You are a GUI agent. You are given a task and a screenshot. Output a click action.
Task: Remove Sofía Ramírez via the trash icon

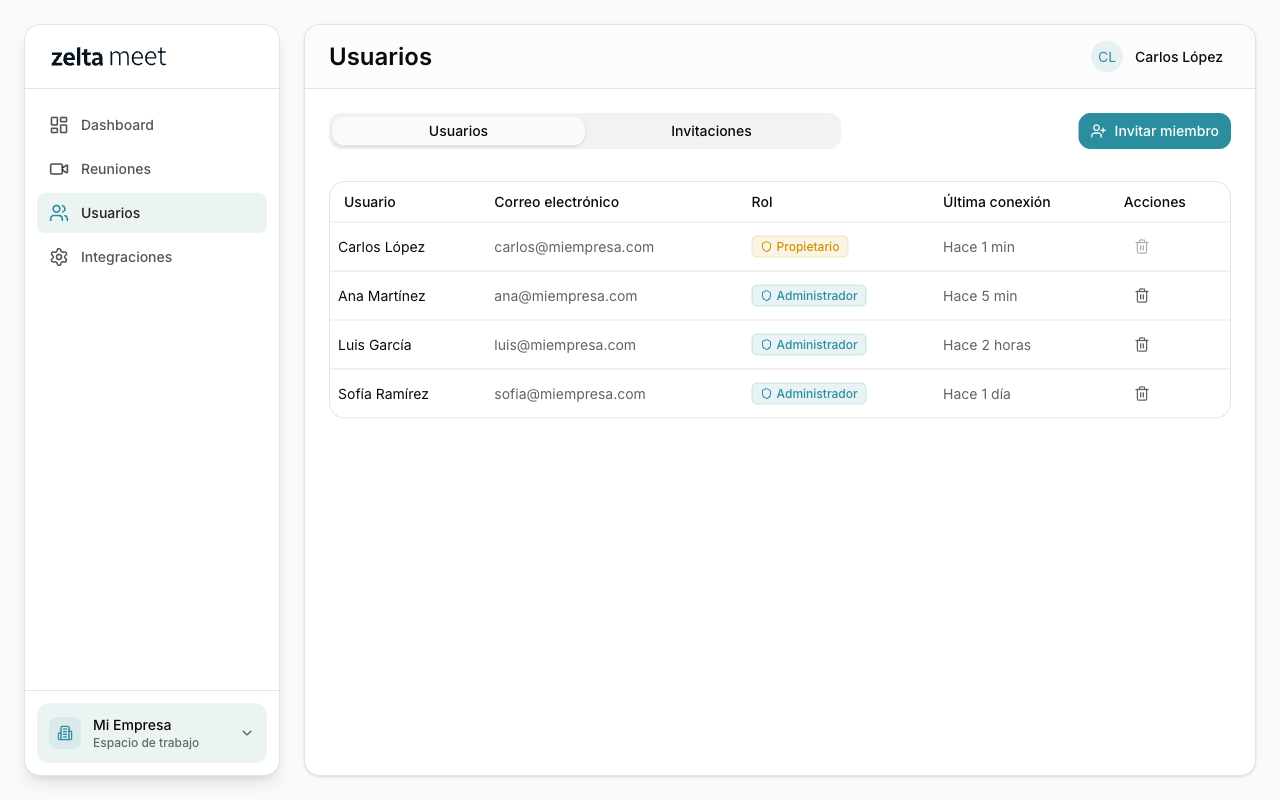[1141, 393]
